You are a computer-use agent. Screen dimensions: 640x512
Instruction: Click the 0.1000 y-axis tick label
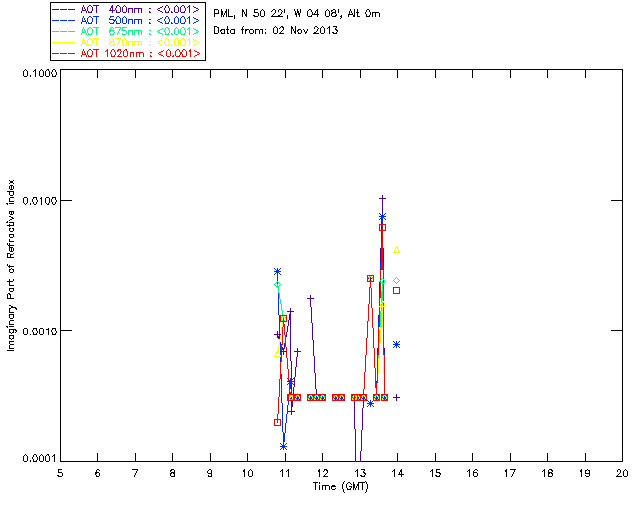pos(39,73)
